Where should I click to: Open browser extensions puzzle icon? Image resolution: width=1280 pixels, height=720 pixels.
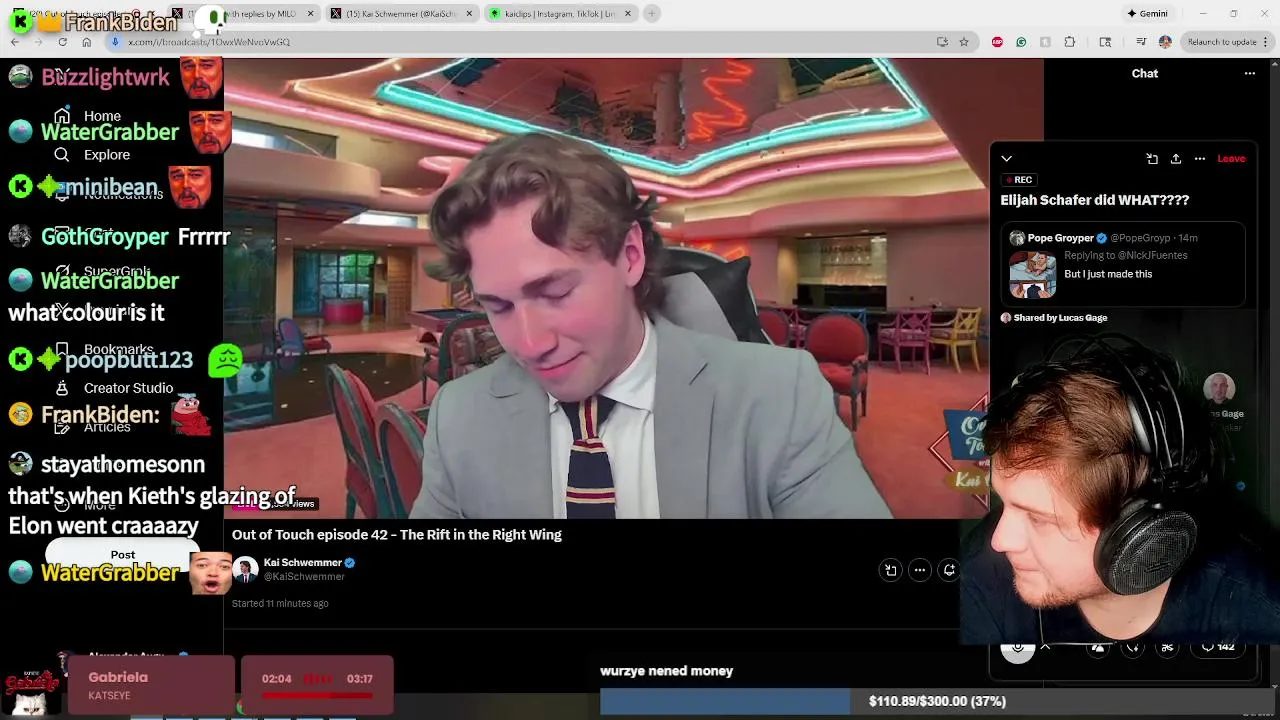pos(1069,42)
